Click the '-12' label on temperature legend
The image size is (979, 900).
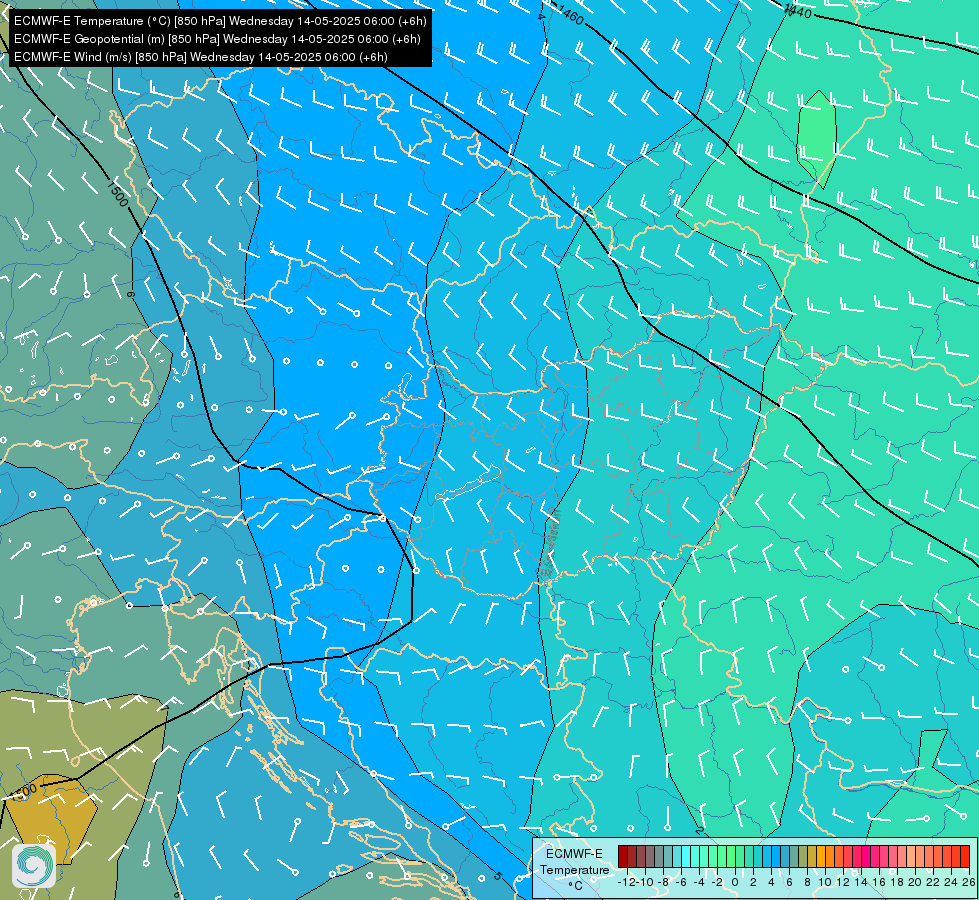[x=627, y=883]
